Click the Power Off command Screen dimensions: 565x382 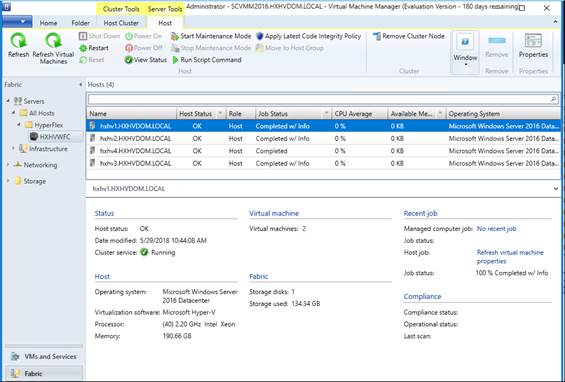(143, 48)
